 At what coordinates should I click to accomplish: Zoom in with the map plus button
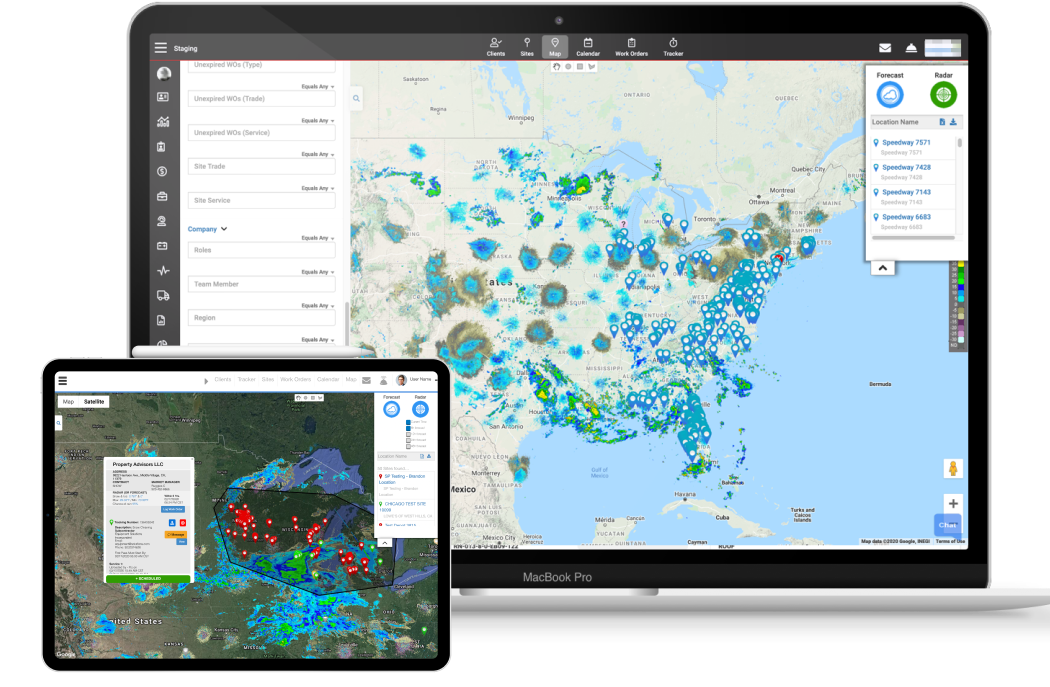953,504
